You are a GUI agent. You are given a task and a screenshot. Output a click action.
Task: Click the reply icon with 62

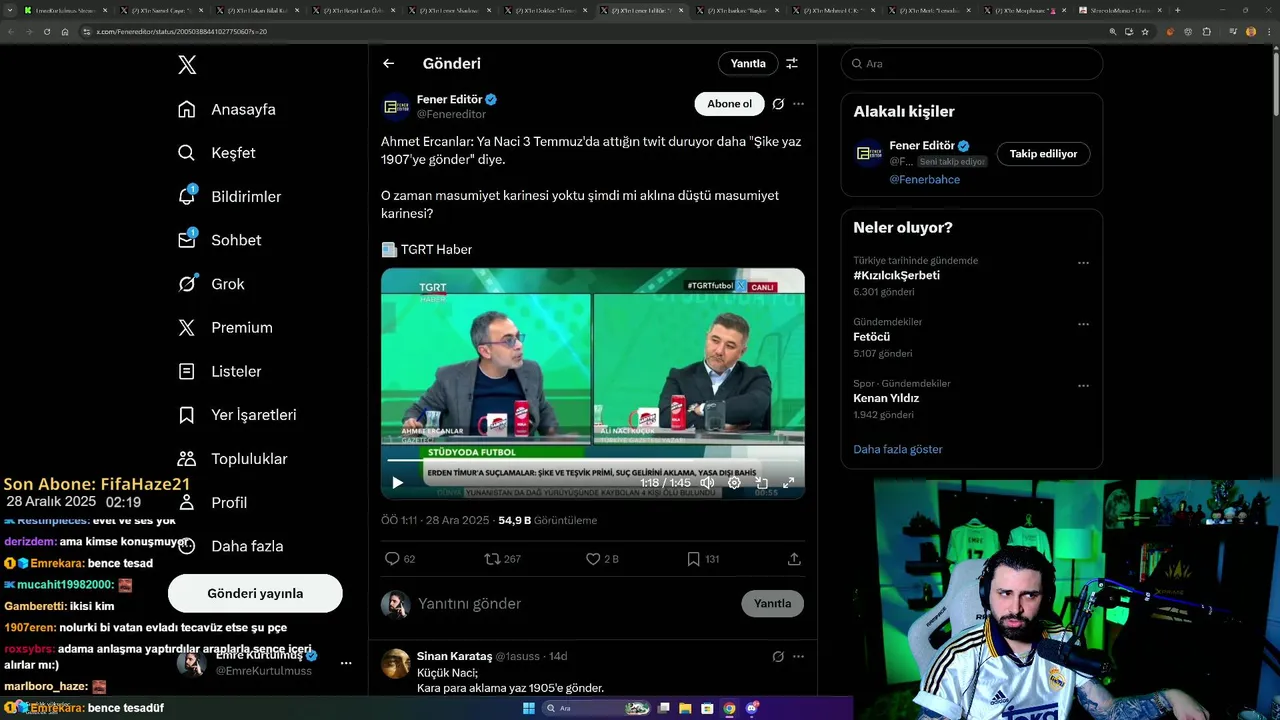[400, 559]
